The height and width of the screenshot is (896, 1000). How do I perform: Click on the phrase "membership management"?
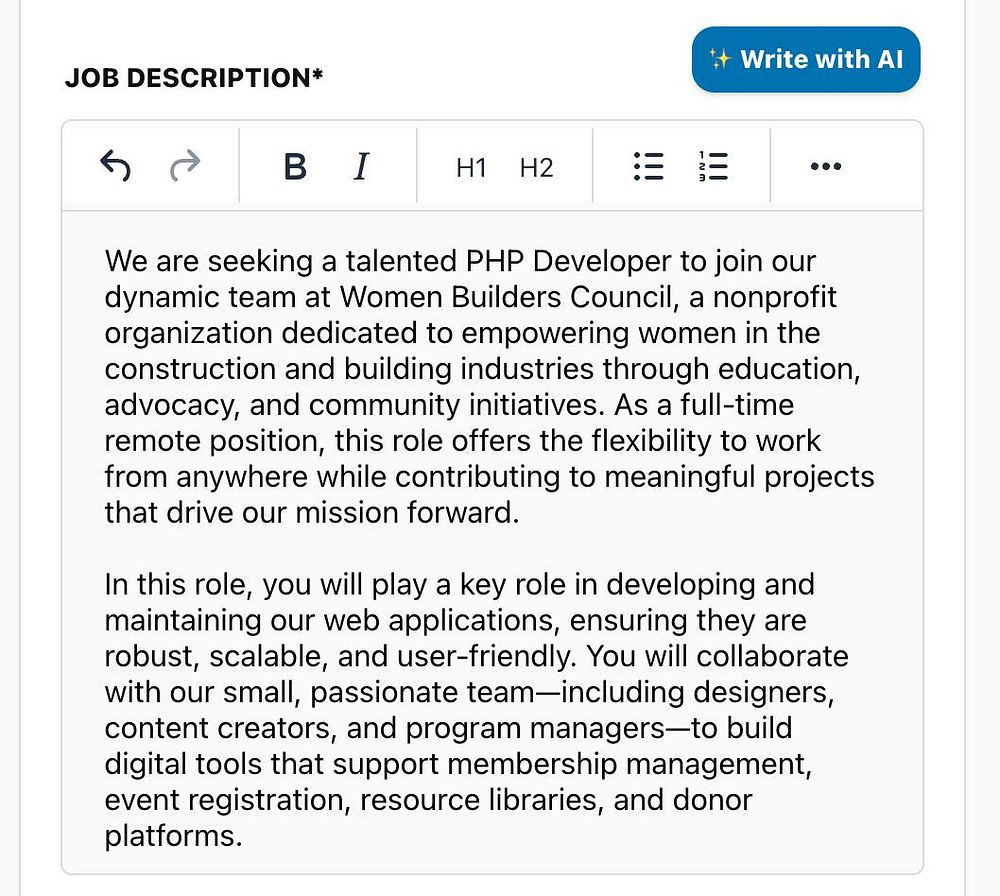(x=625, y=764)
